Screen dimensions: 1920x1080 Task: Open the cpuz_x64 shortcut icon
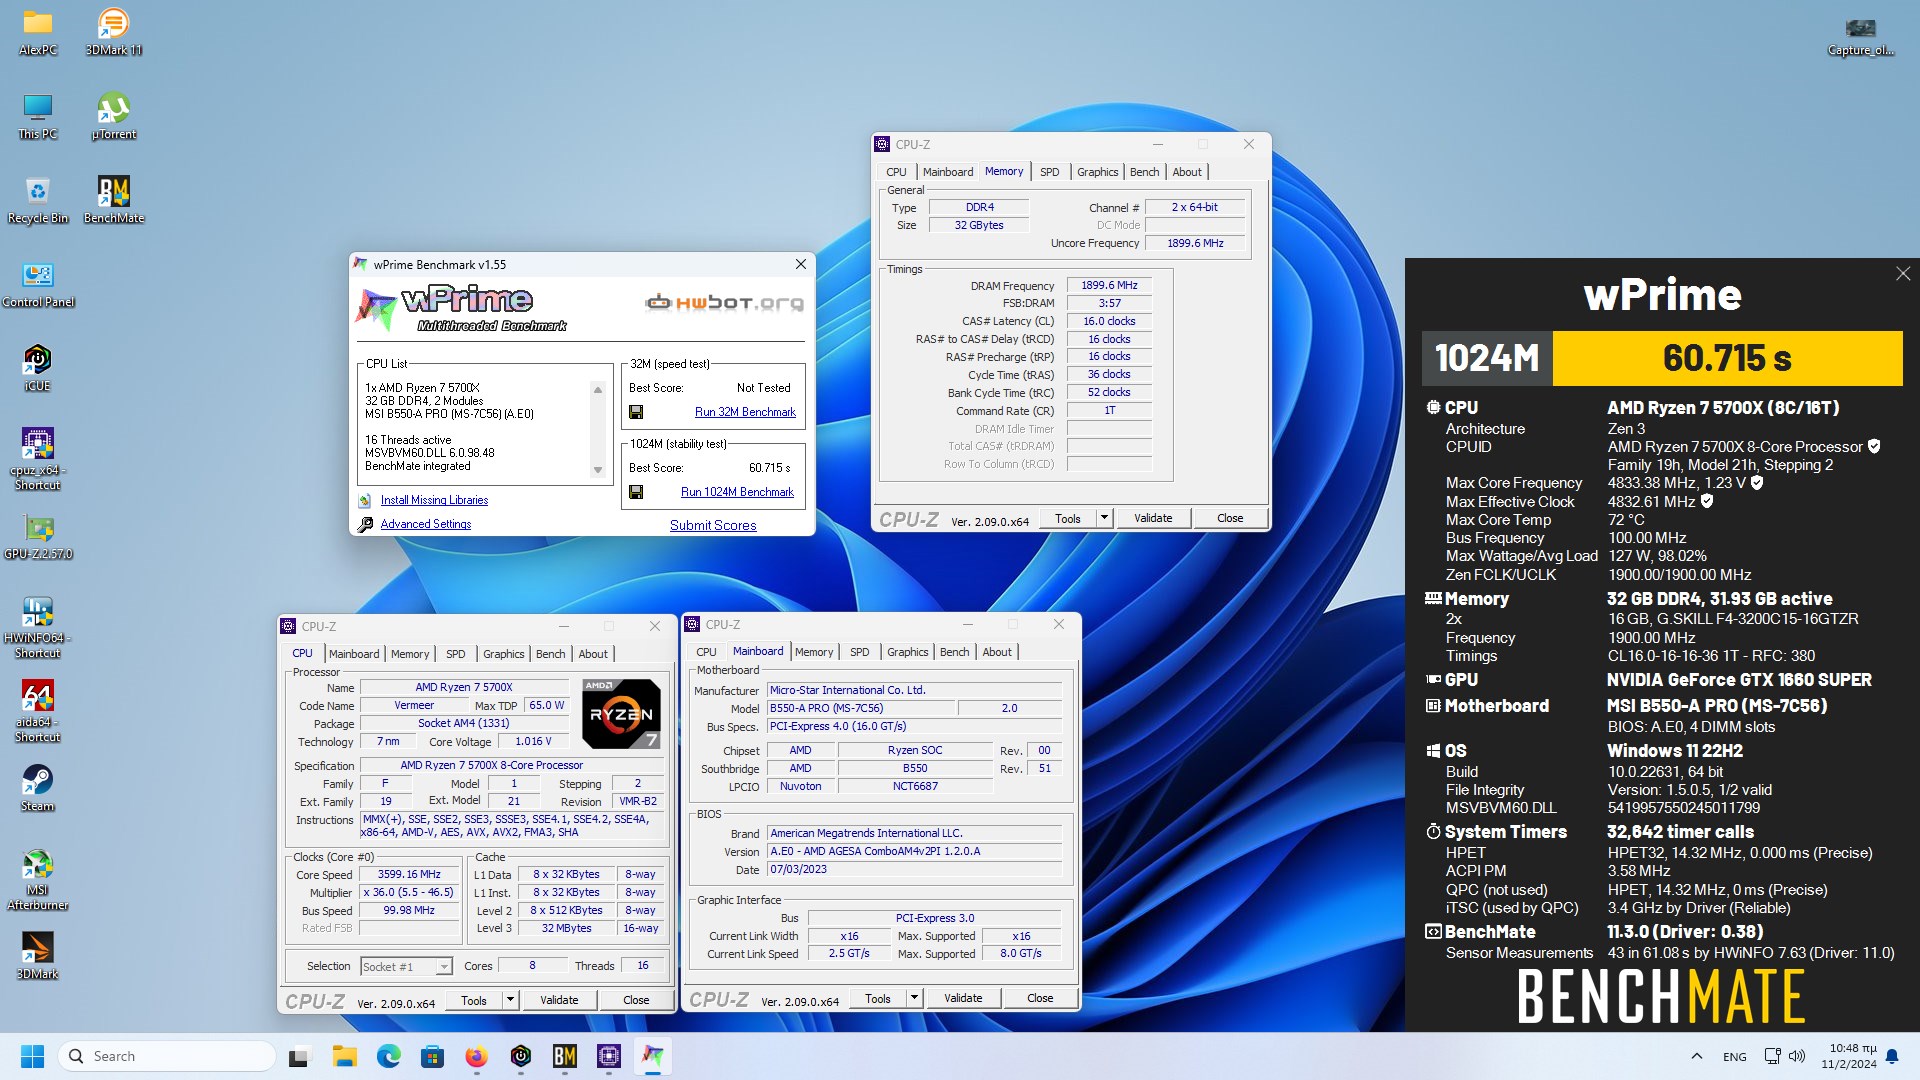tap(38, 458)
